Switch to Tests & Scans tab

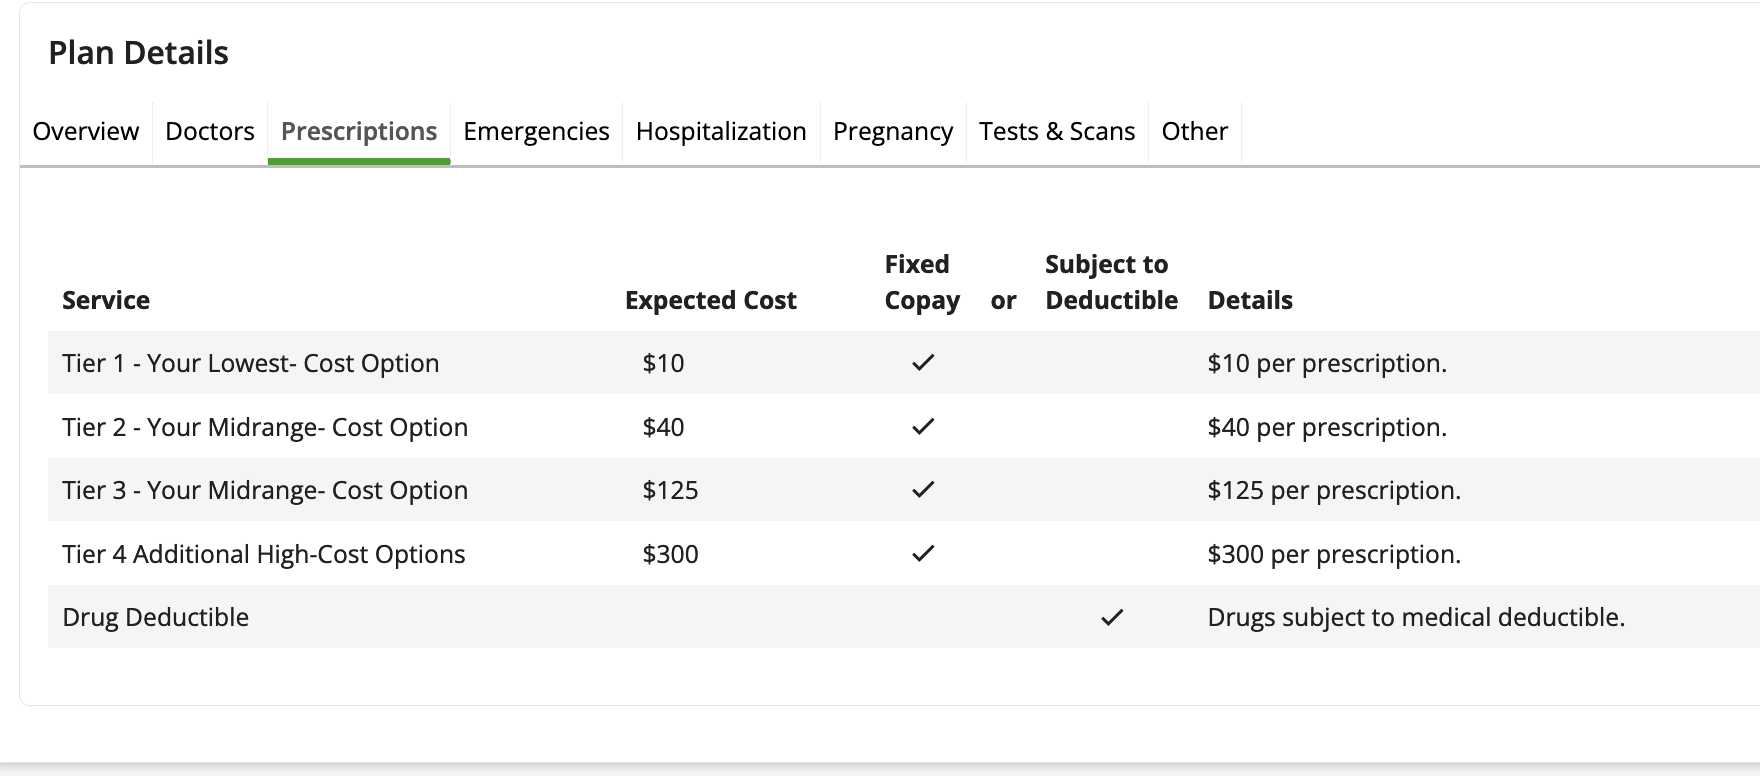tap(1057, 132)
